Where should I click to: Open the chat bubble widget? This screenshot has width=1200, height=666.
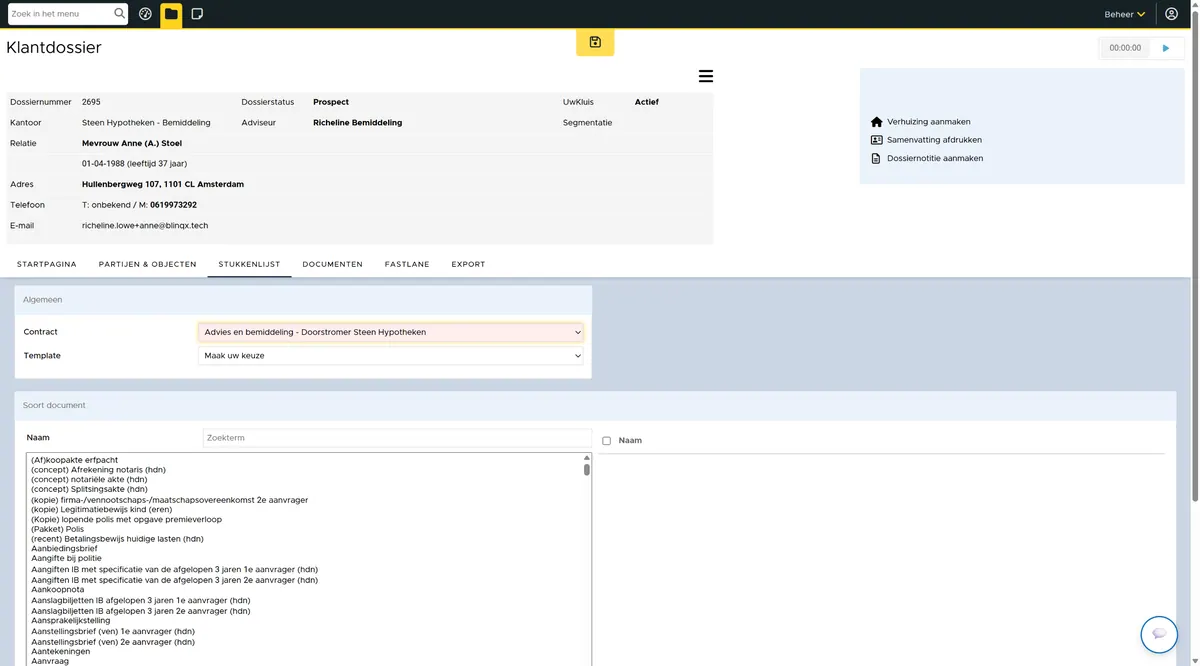pyautogui.click(x=1159, y=634)
